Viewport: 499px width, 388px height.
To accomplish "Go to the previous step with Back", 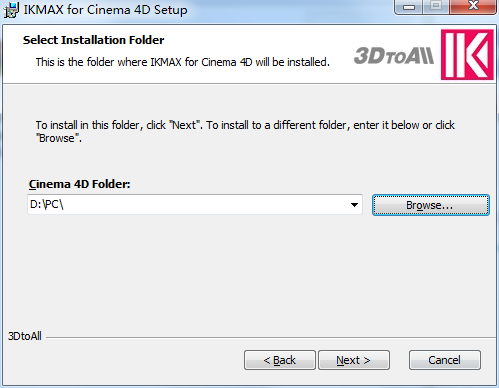I will tap(280, 360).
